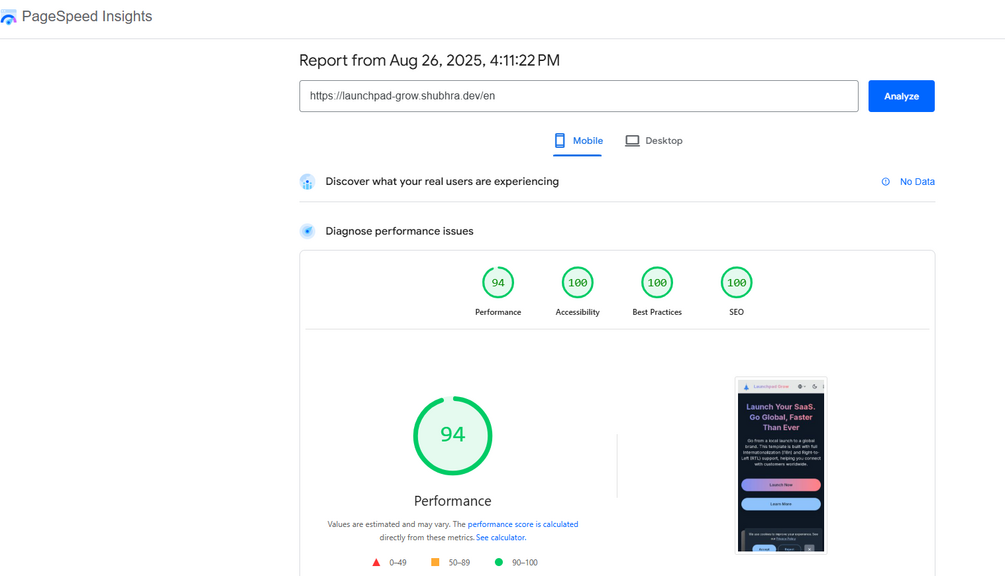Open the mobile page screenshot thumbnail
The width and height of the screenshot is (1005, 576).
[781, 466]
